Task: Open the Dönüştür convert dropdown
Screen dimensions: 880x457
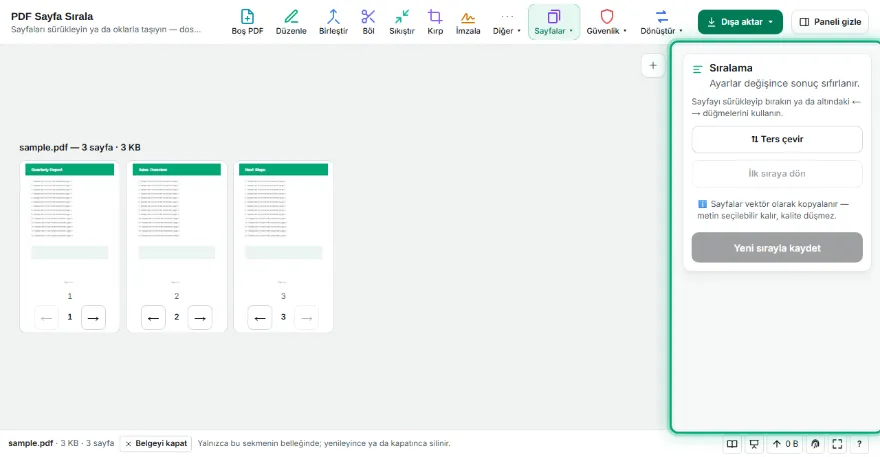Action: point(662,22)
